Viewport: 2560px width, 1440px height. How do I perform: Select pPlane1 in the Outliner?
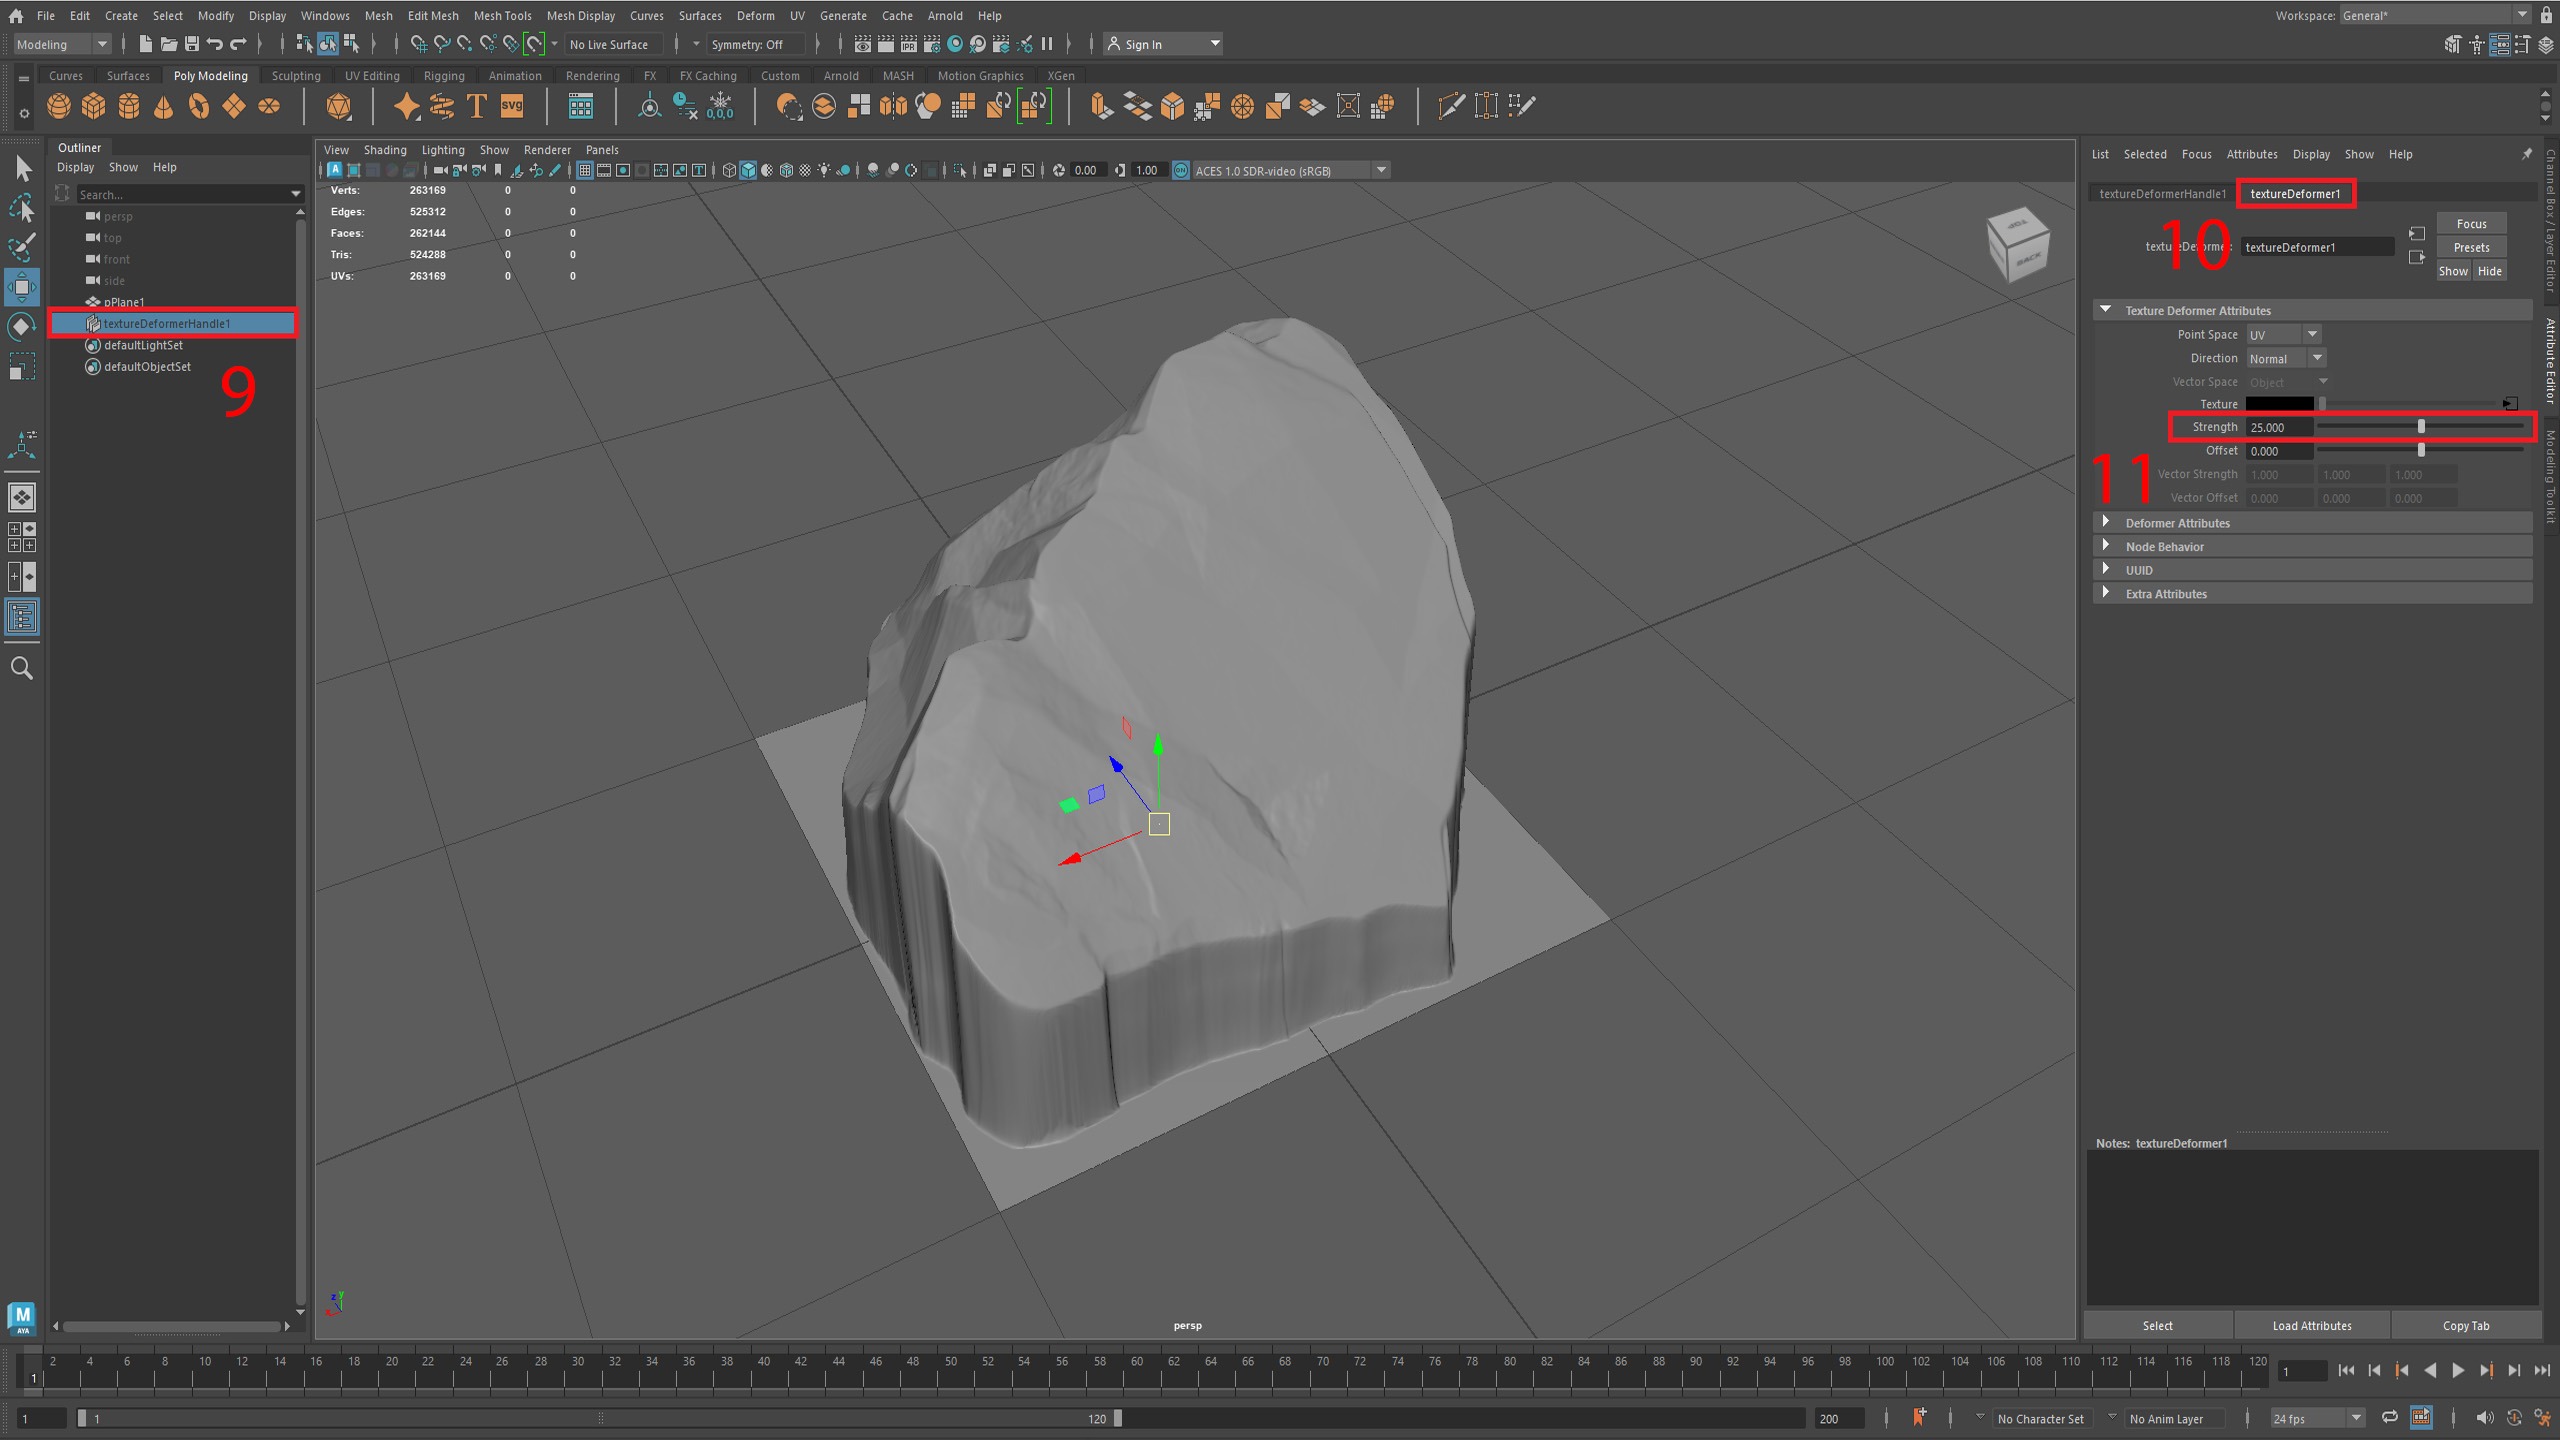124,302
